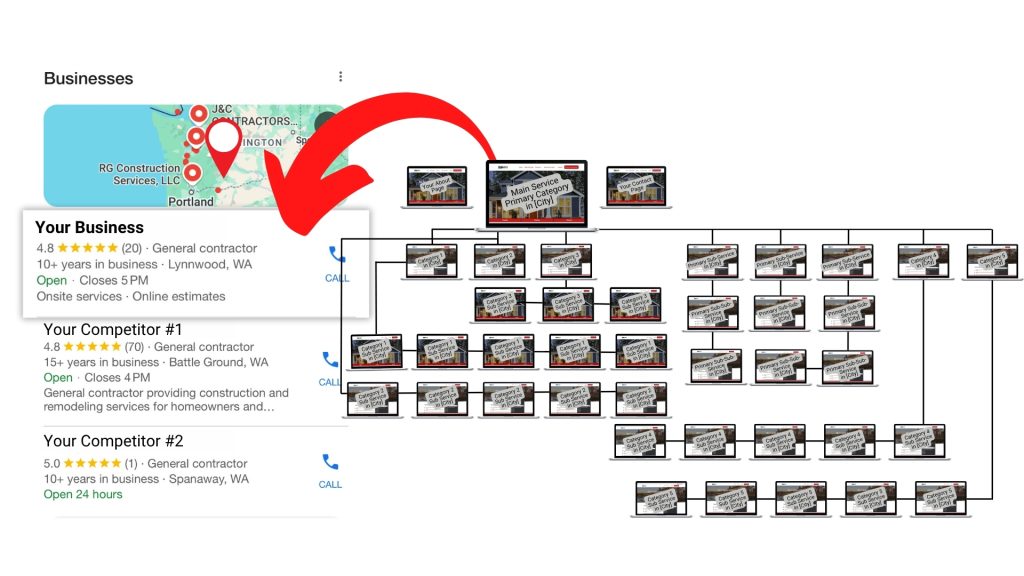Image resolution: width=1024 pixels, height=576 pixels.
Task: Click the star rating of Your Business
Action: (x=88, y=248)
